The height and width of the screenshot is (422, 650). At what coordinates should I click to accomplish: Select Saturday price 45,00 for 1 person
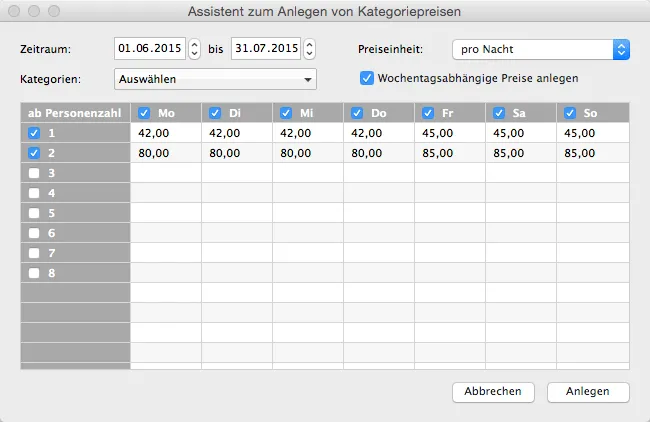(x=521, y=133)
